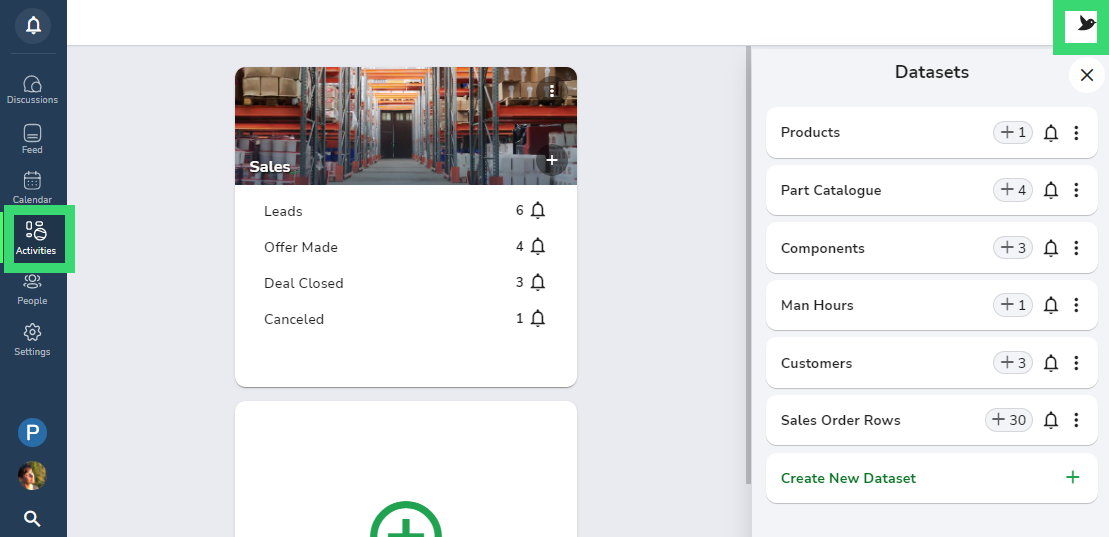This screenshot has height=537, width=1109.
Task: Click the blue P workspace avatar
Action: 33,432
